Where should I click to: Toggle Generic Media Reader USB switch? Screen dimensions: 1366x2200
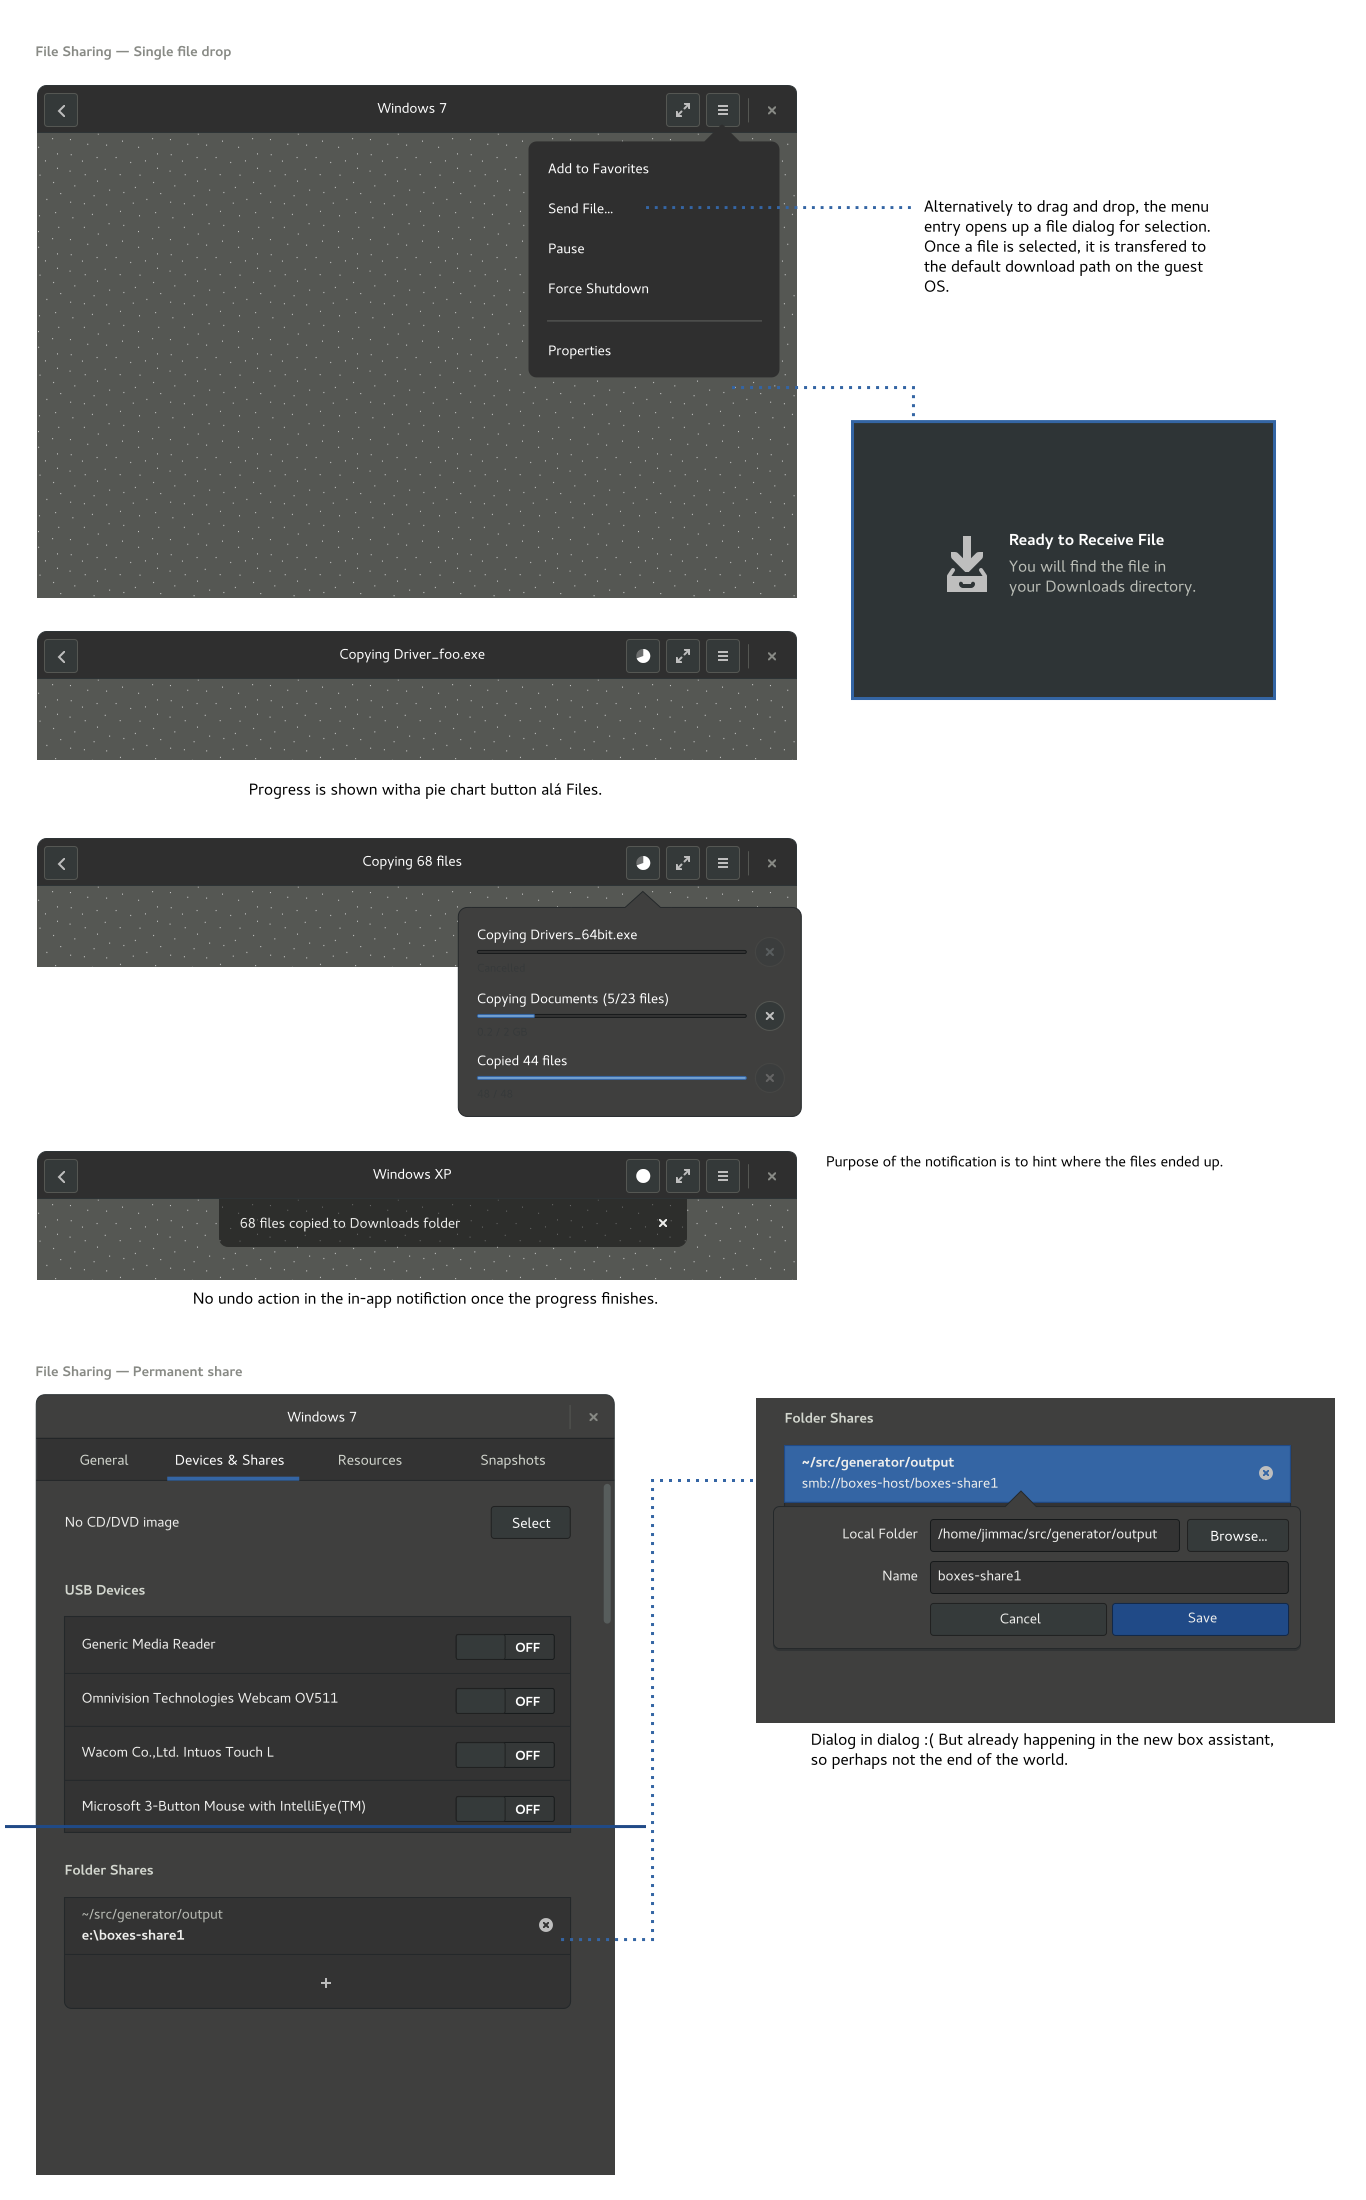[x=505, y=1647]
